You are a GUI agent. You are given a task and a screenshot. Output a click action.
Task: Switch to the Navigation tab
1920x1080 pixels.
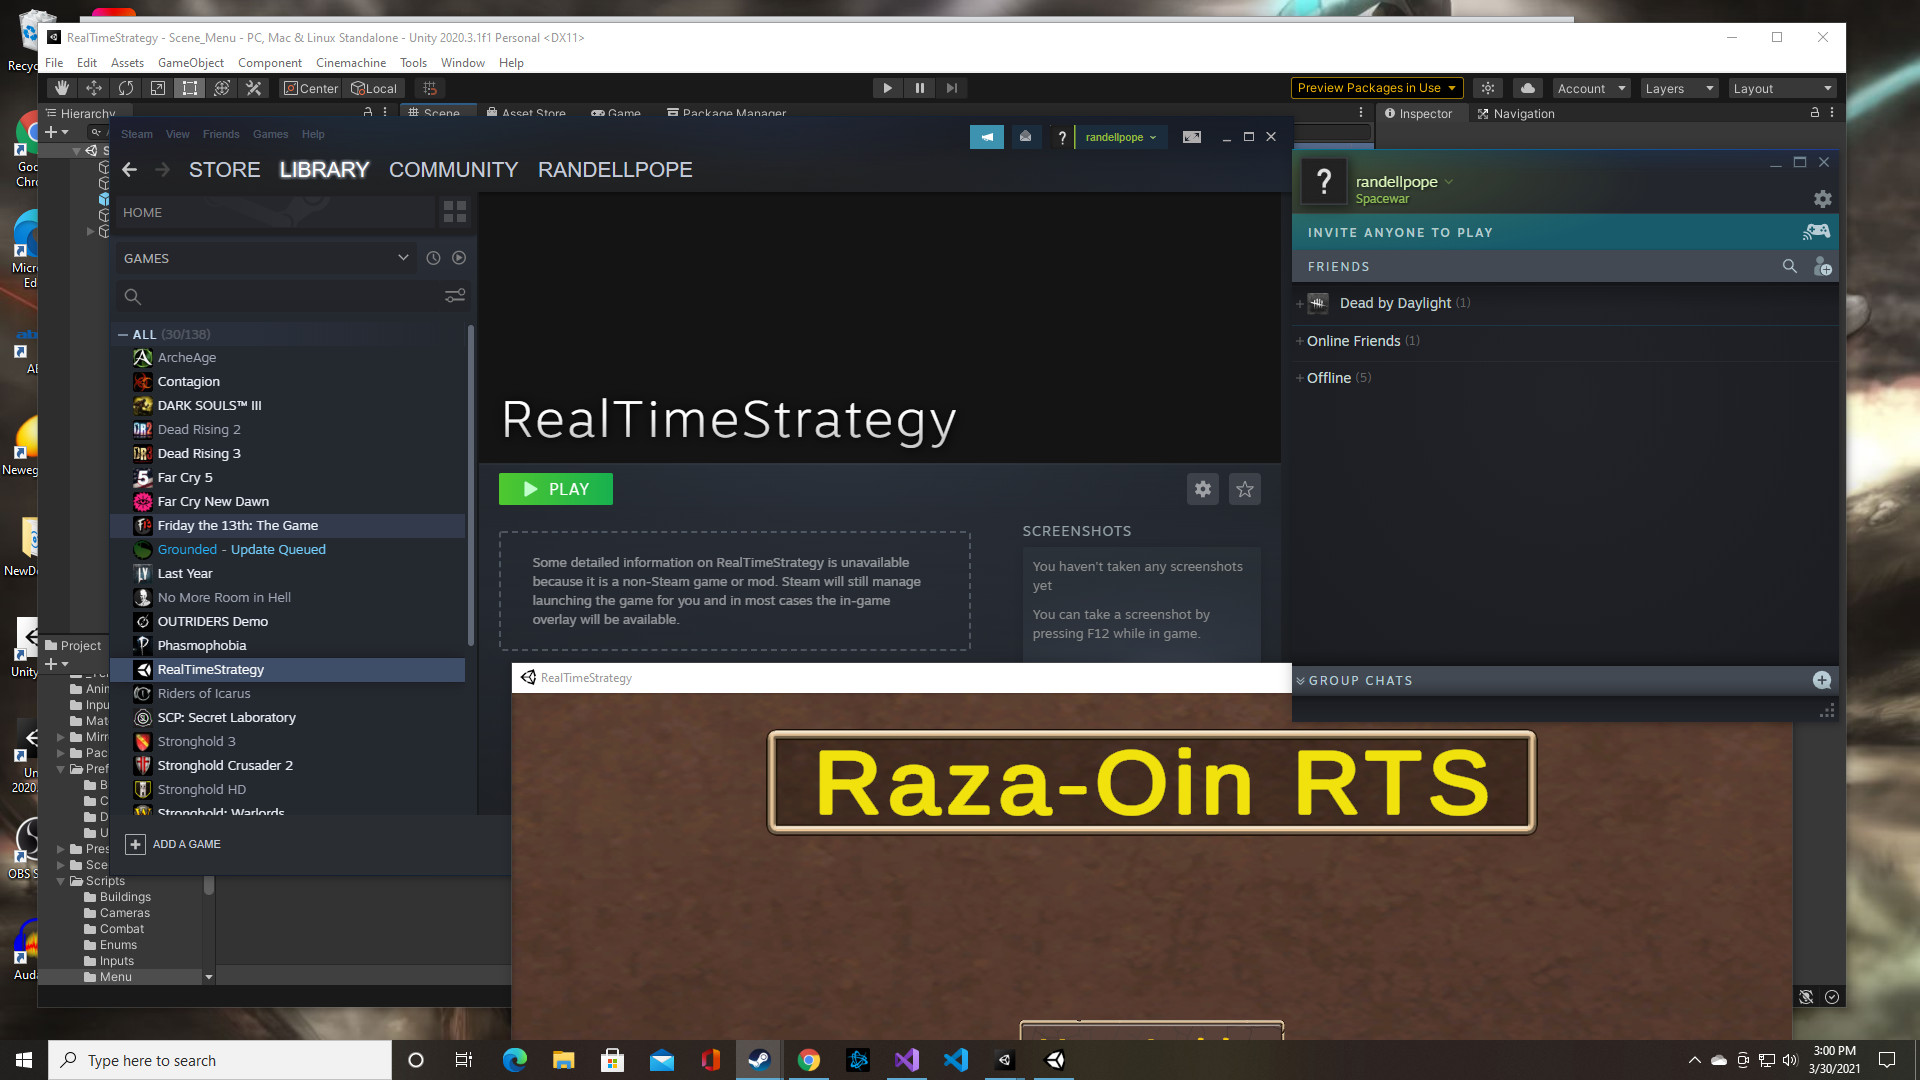click(1516, 113)
